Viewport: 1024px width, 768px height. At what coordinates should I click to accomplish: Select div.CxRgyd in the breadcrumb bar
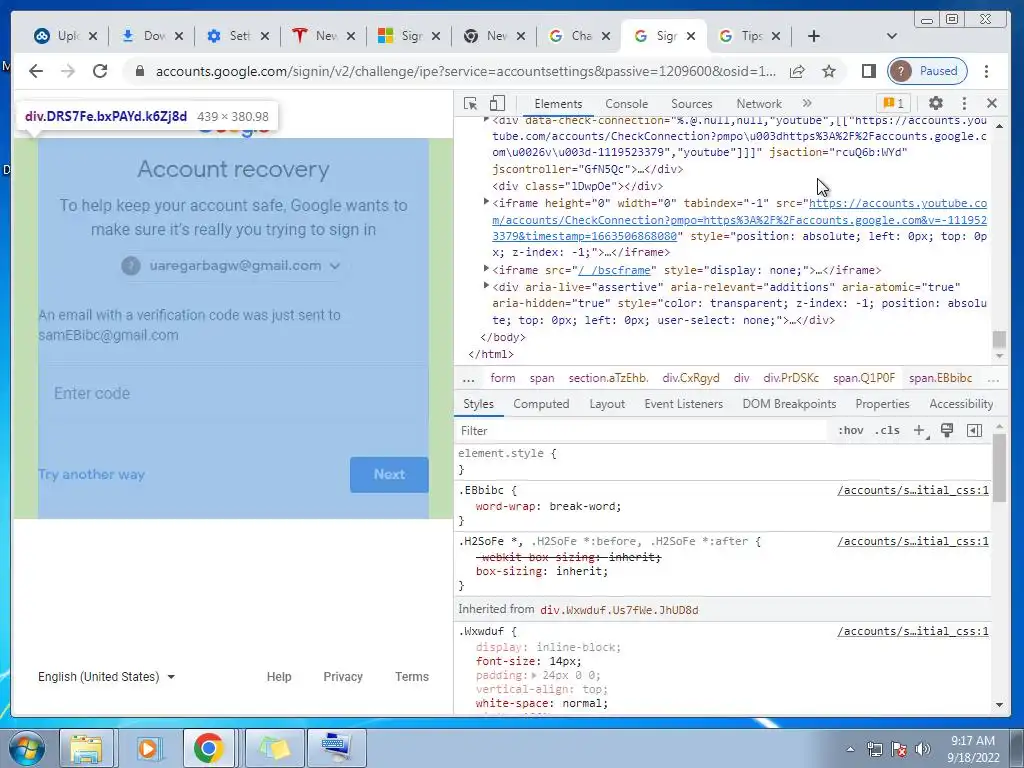click(690, 378)
